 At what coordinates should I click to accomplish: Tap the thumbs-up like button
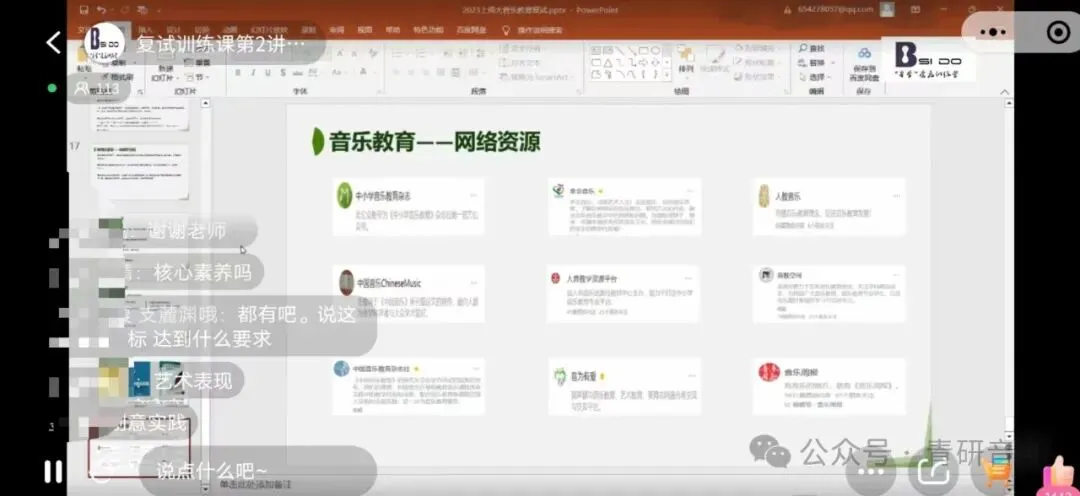coord(1058,477)
